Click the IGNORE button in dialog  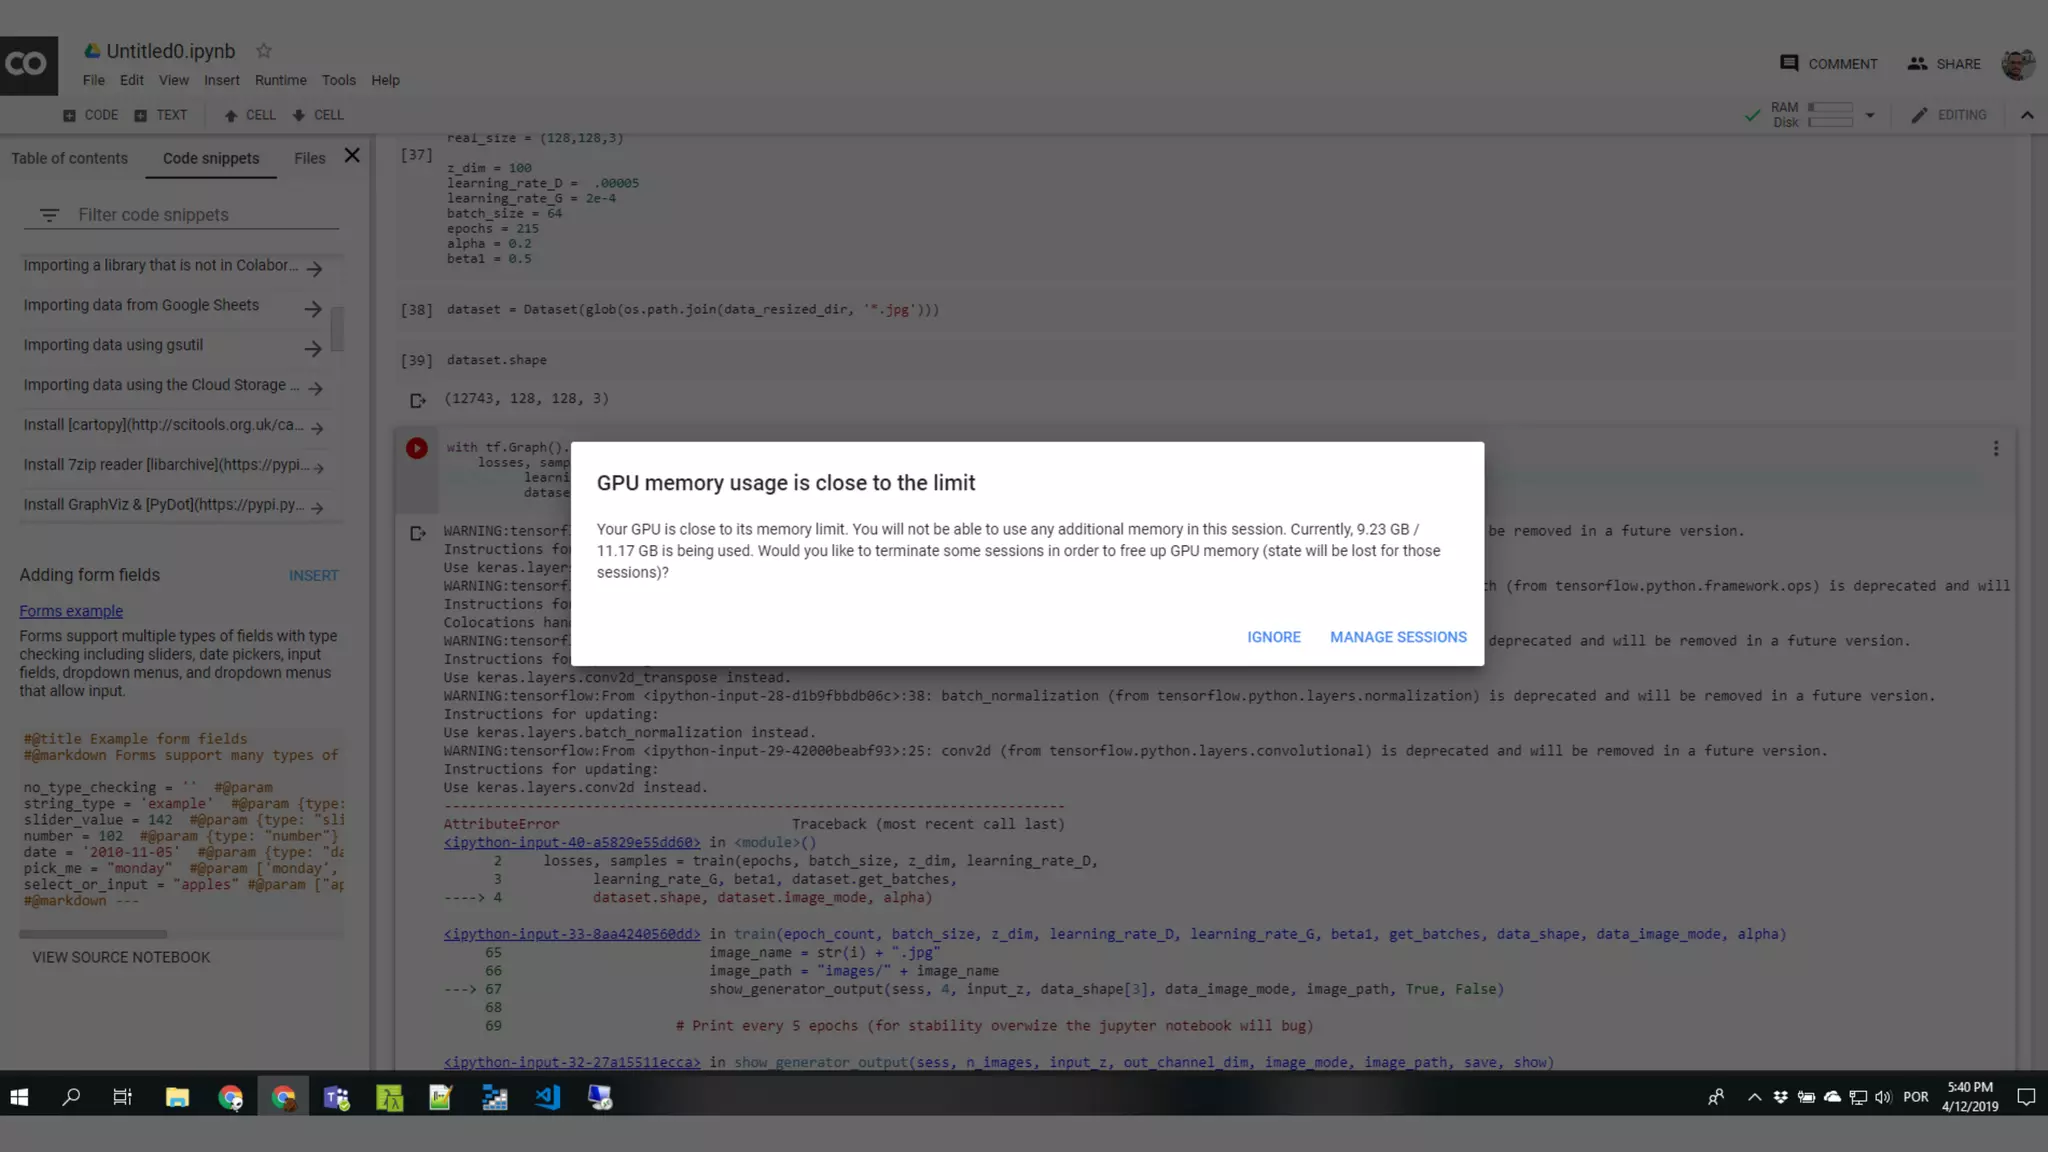tap(1273, 637)
